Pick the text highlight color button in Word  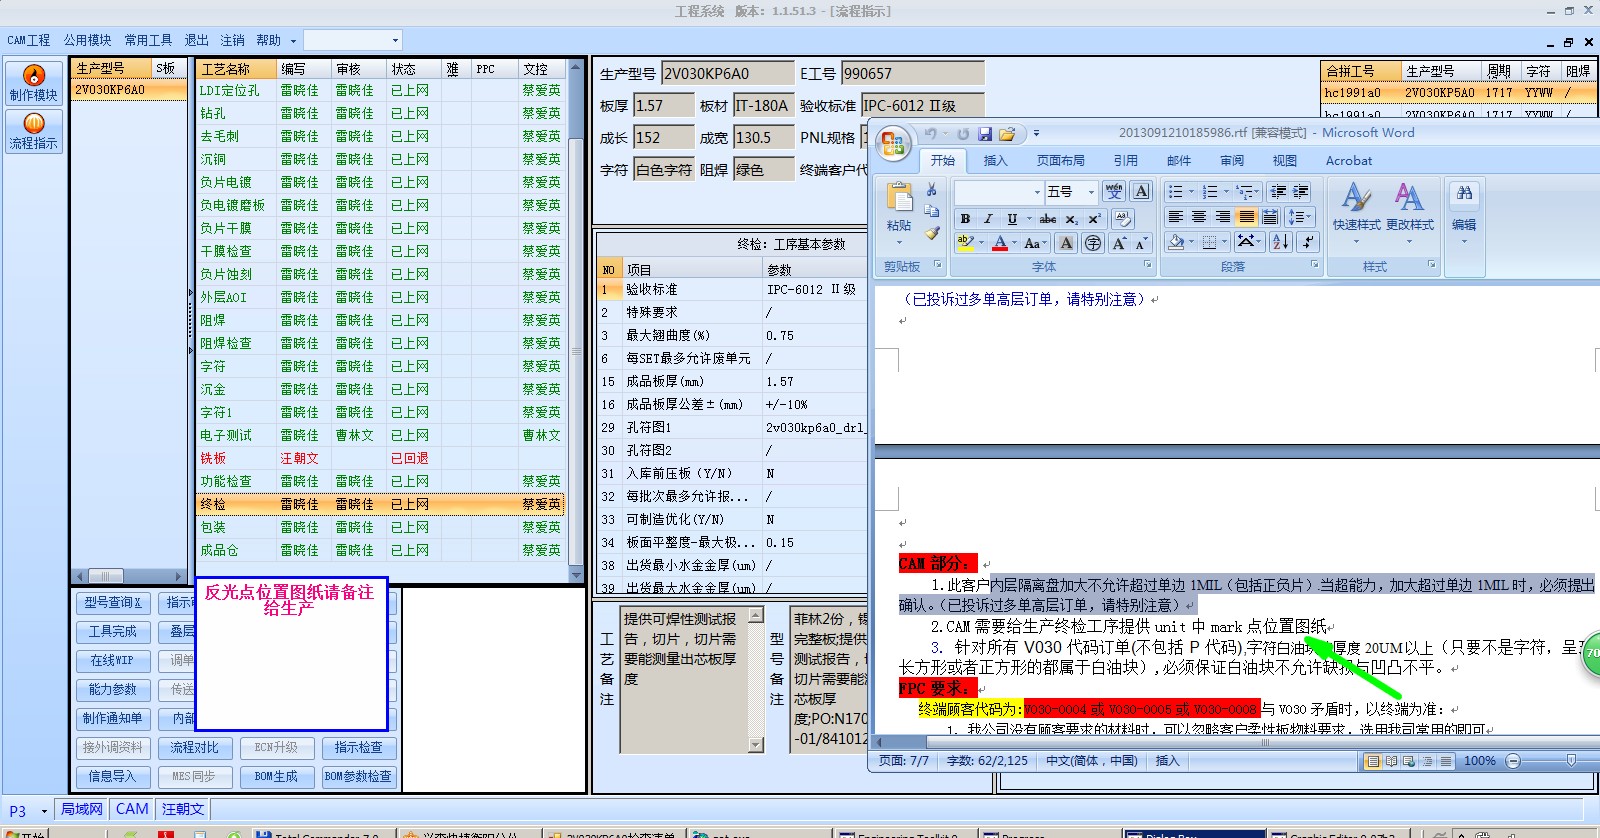(965, 243)
